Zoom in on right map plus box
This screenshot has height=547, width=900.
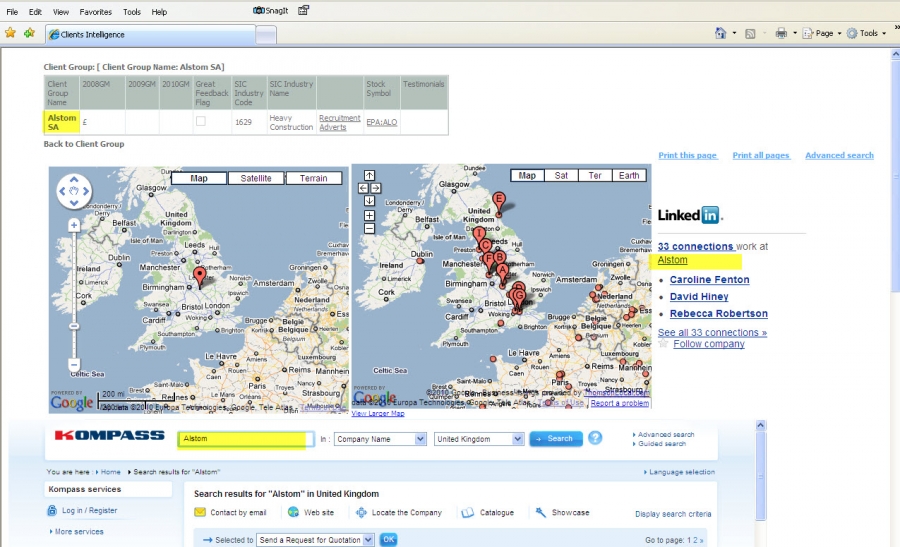[x=370, y=216]
